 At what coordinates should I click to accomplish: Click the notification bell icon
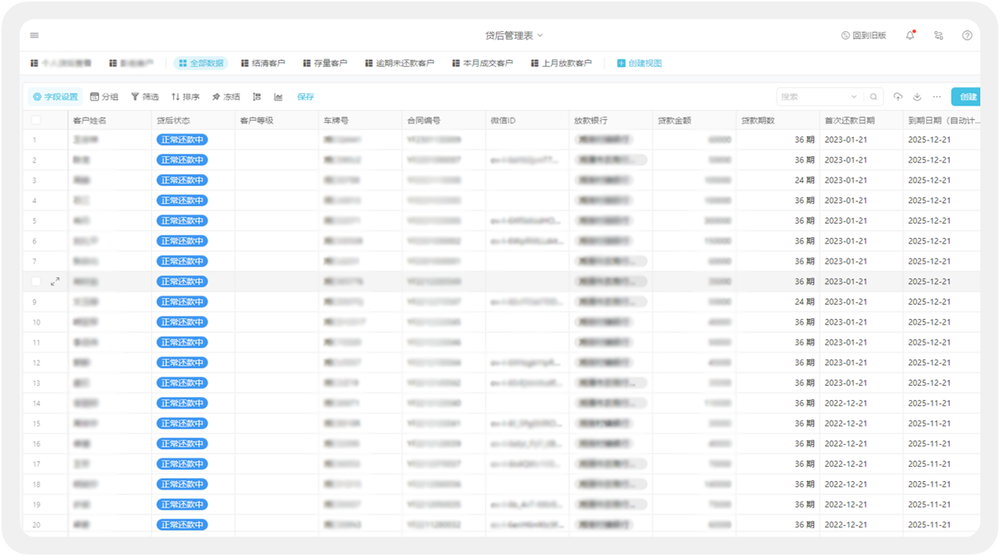click(910, 35)
